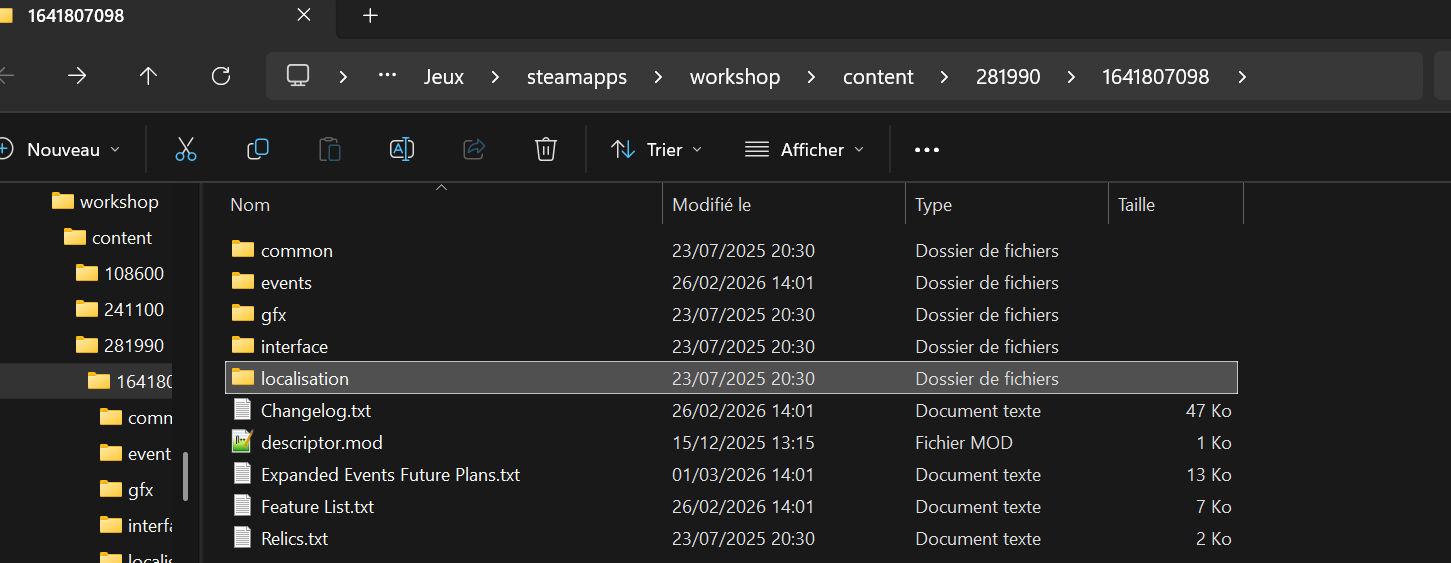The image size is (1451, 563).
Task: Select the localisation folder row
Action: 731,378
